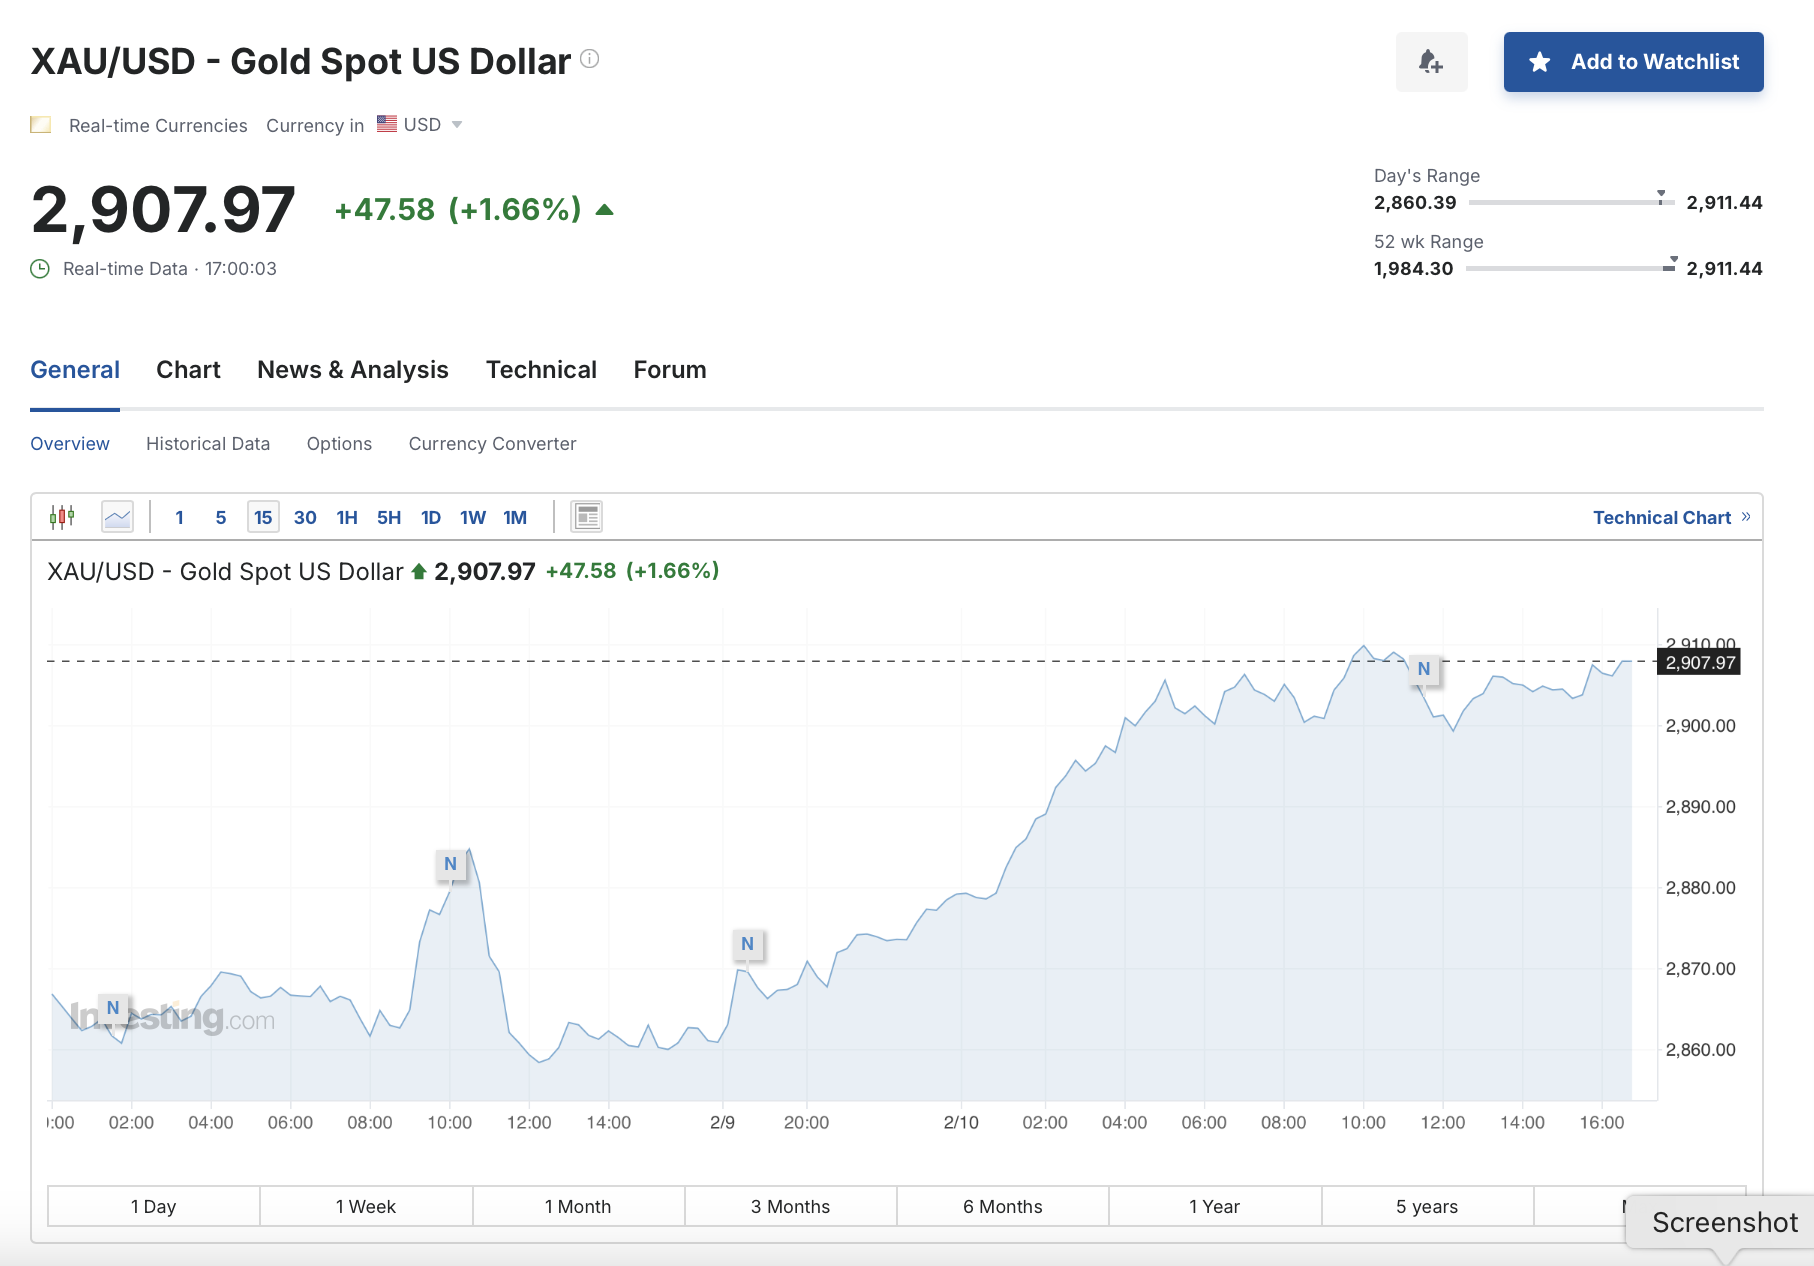Switch to the Technical tab

pos(541,370)
